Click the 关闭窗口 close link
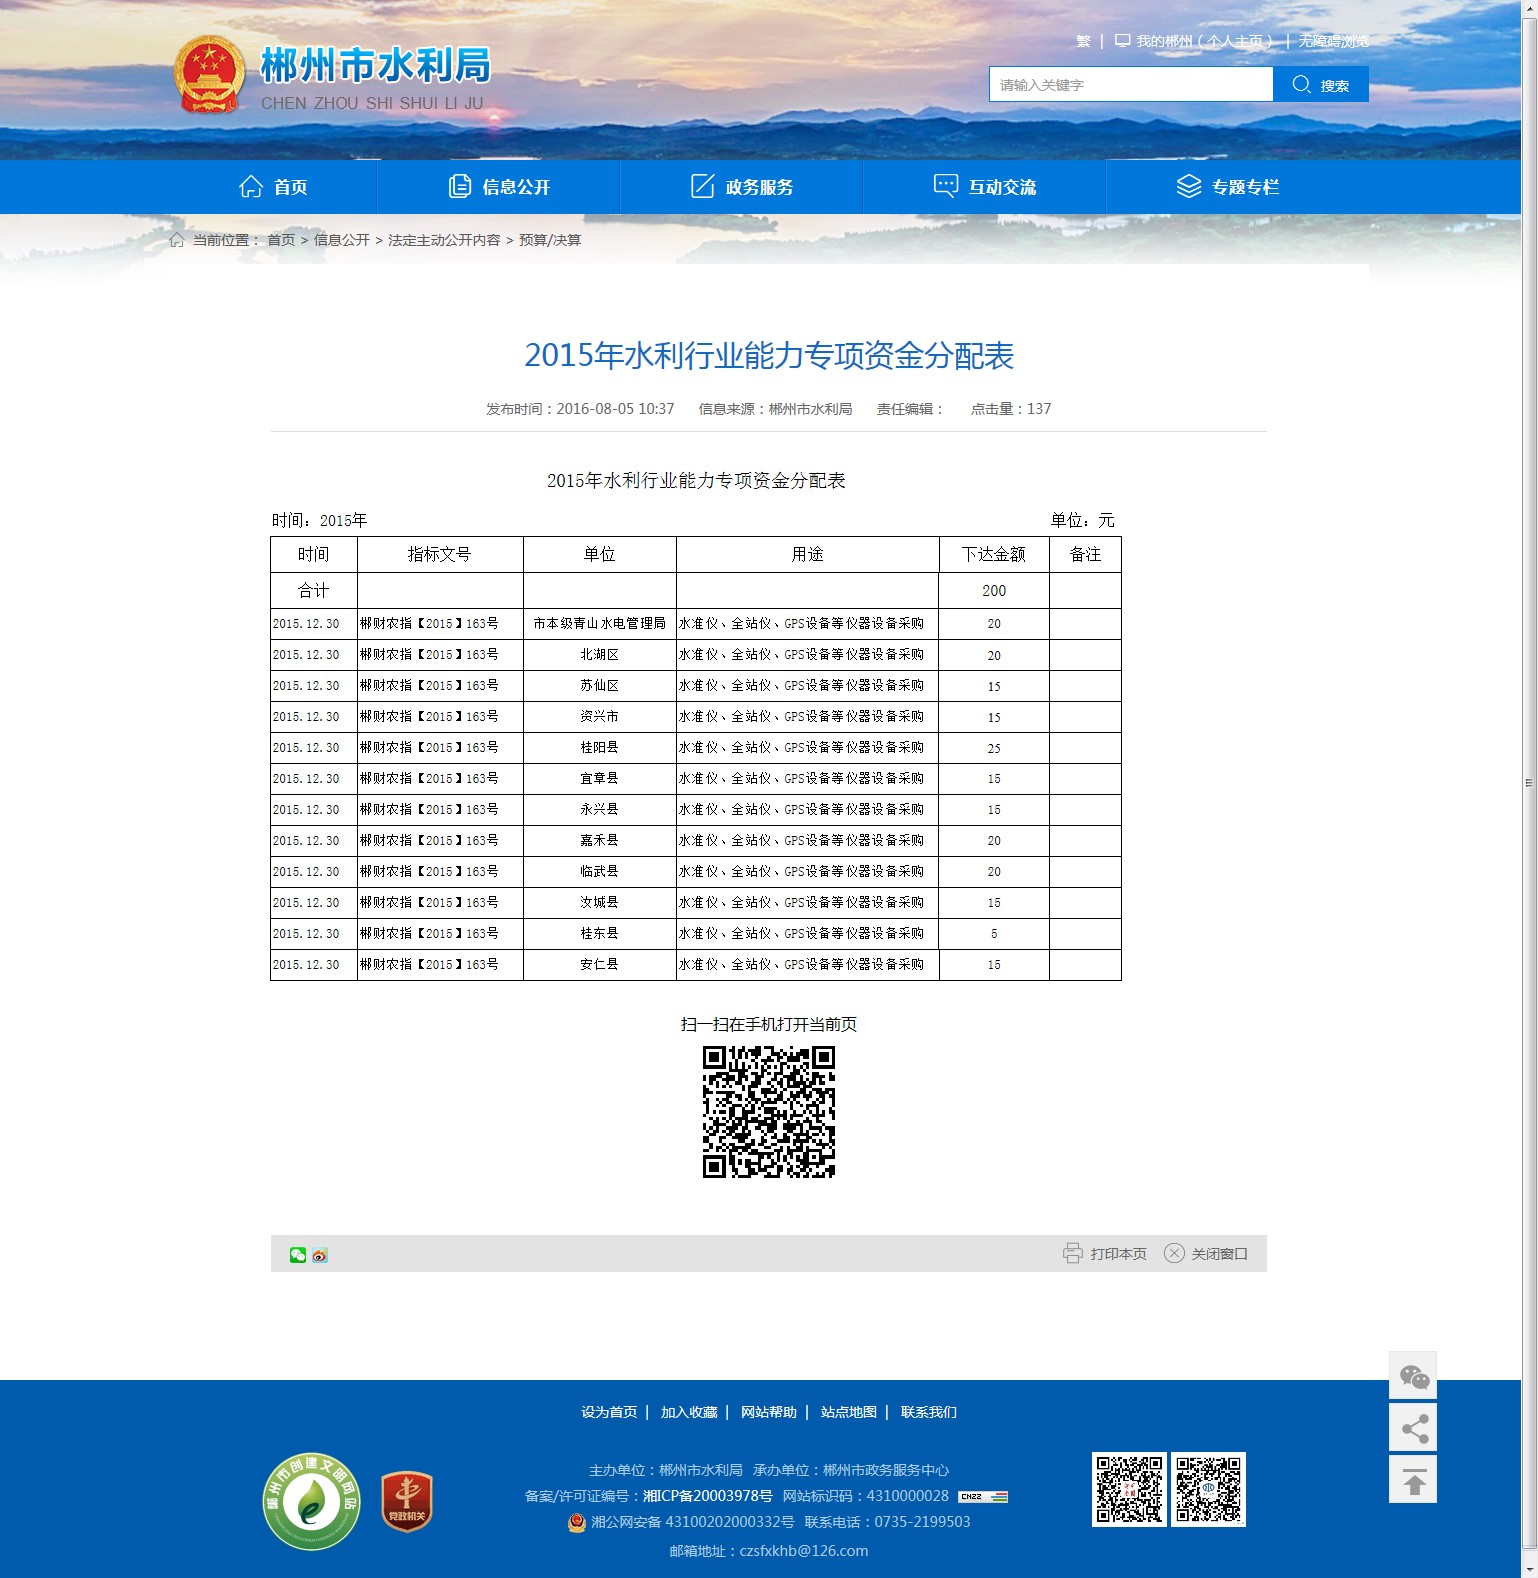 [x=1219, y=1254]
